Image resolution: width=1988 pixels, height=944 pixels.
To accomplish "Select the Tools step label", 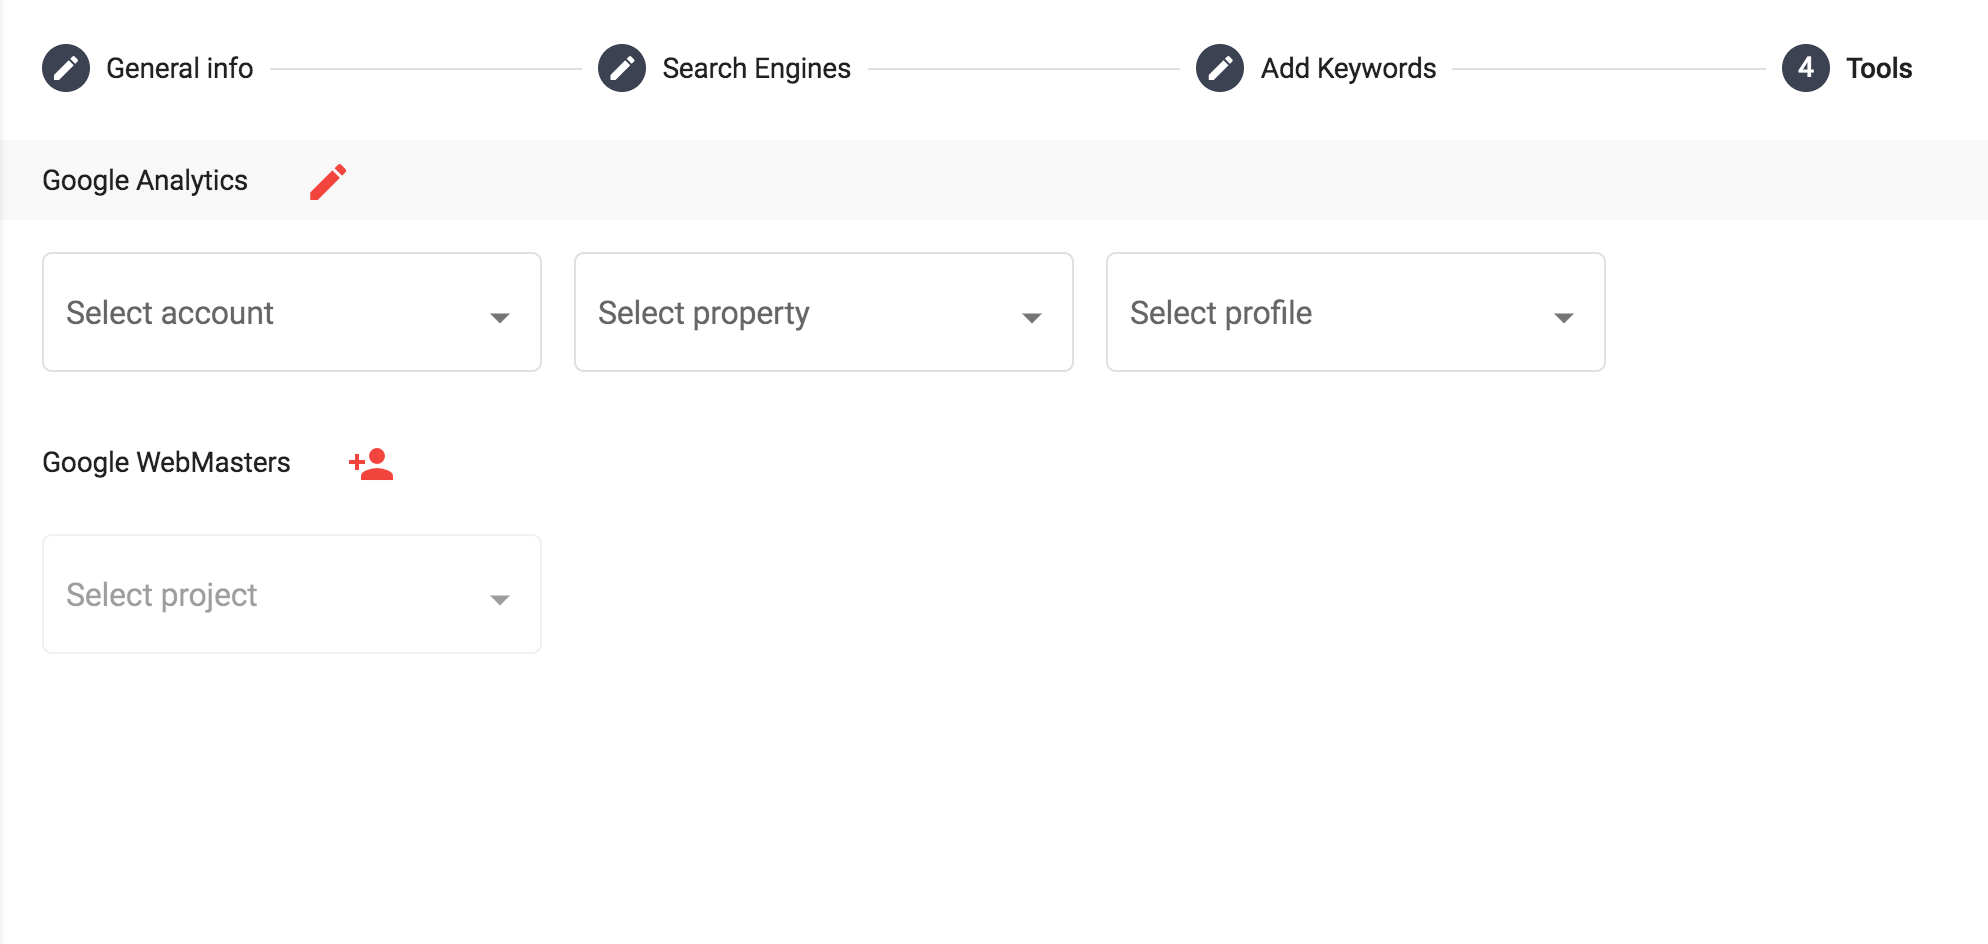I will pyautogui.click(x=1879, y=68).
